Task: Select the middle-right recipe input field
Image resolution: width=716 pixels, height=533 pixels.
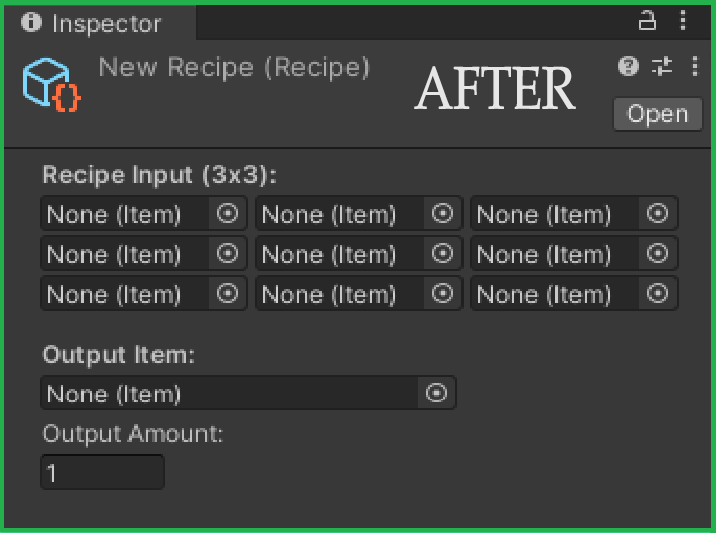Action: click(x=555, y=254)
